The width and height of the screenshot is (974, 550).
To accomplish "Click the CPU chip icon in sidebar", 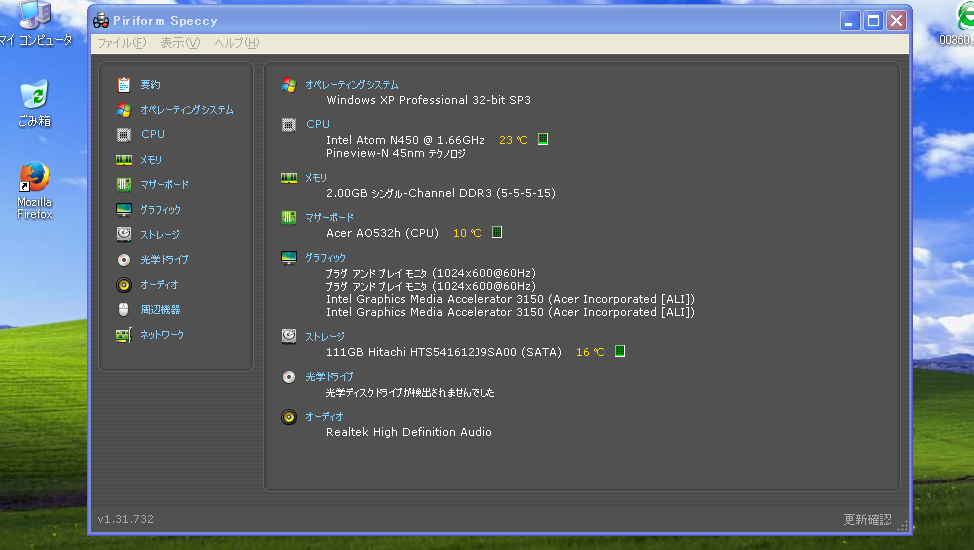I will [124, 134].
